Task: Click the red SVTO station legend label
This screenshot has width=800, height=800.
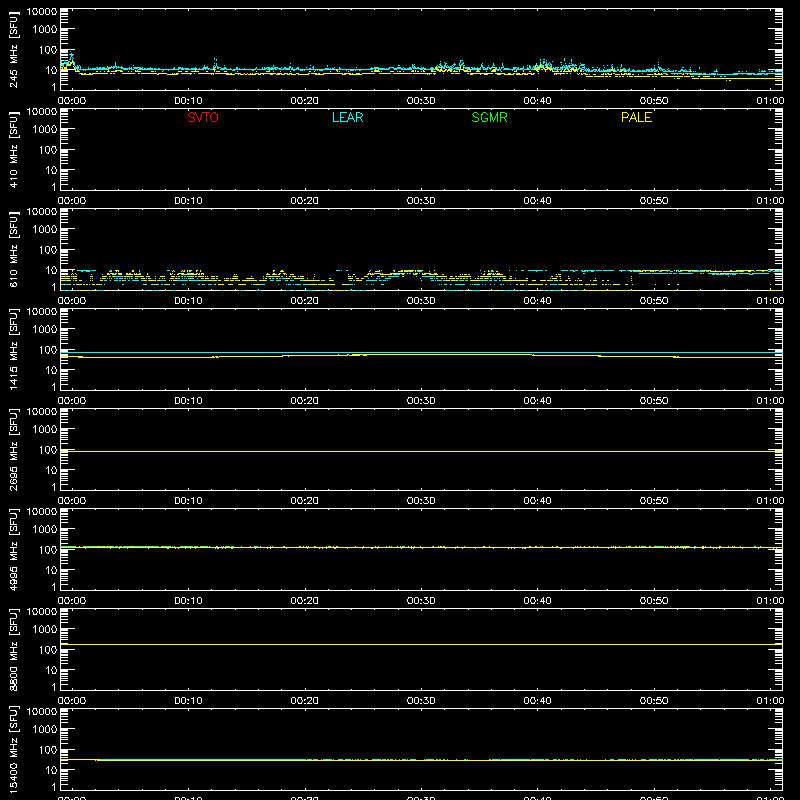Action: 203,117
